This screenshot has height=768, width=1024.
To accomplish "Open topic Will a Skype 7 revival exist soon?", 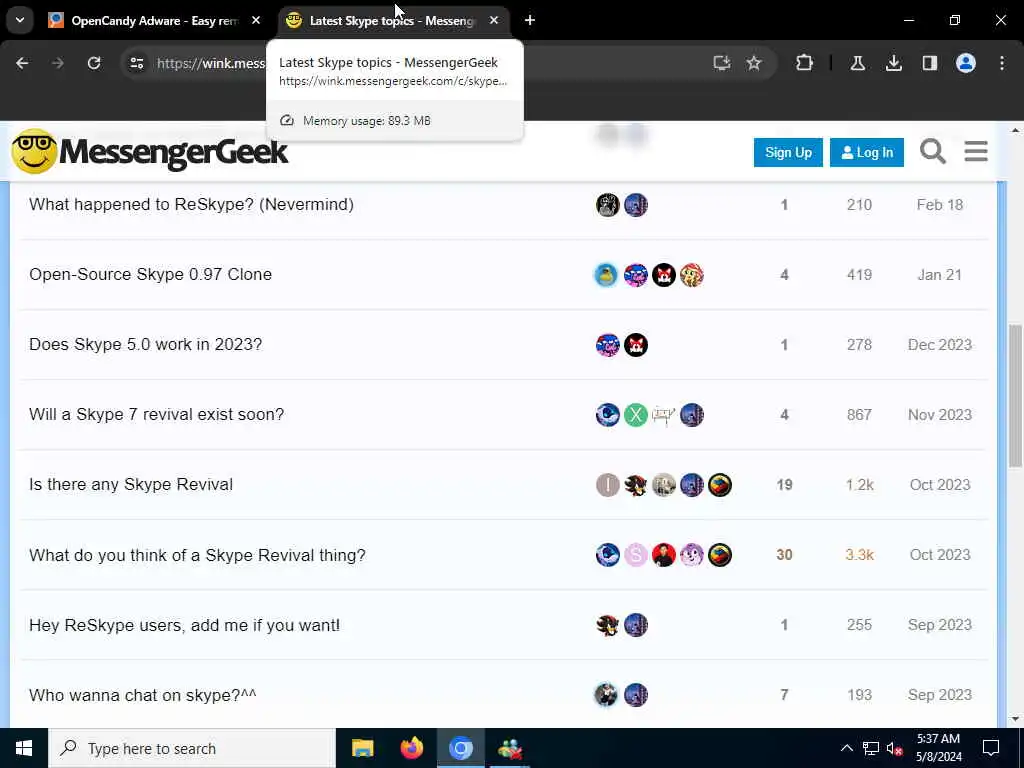I will pos(157,415).
